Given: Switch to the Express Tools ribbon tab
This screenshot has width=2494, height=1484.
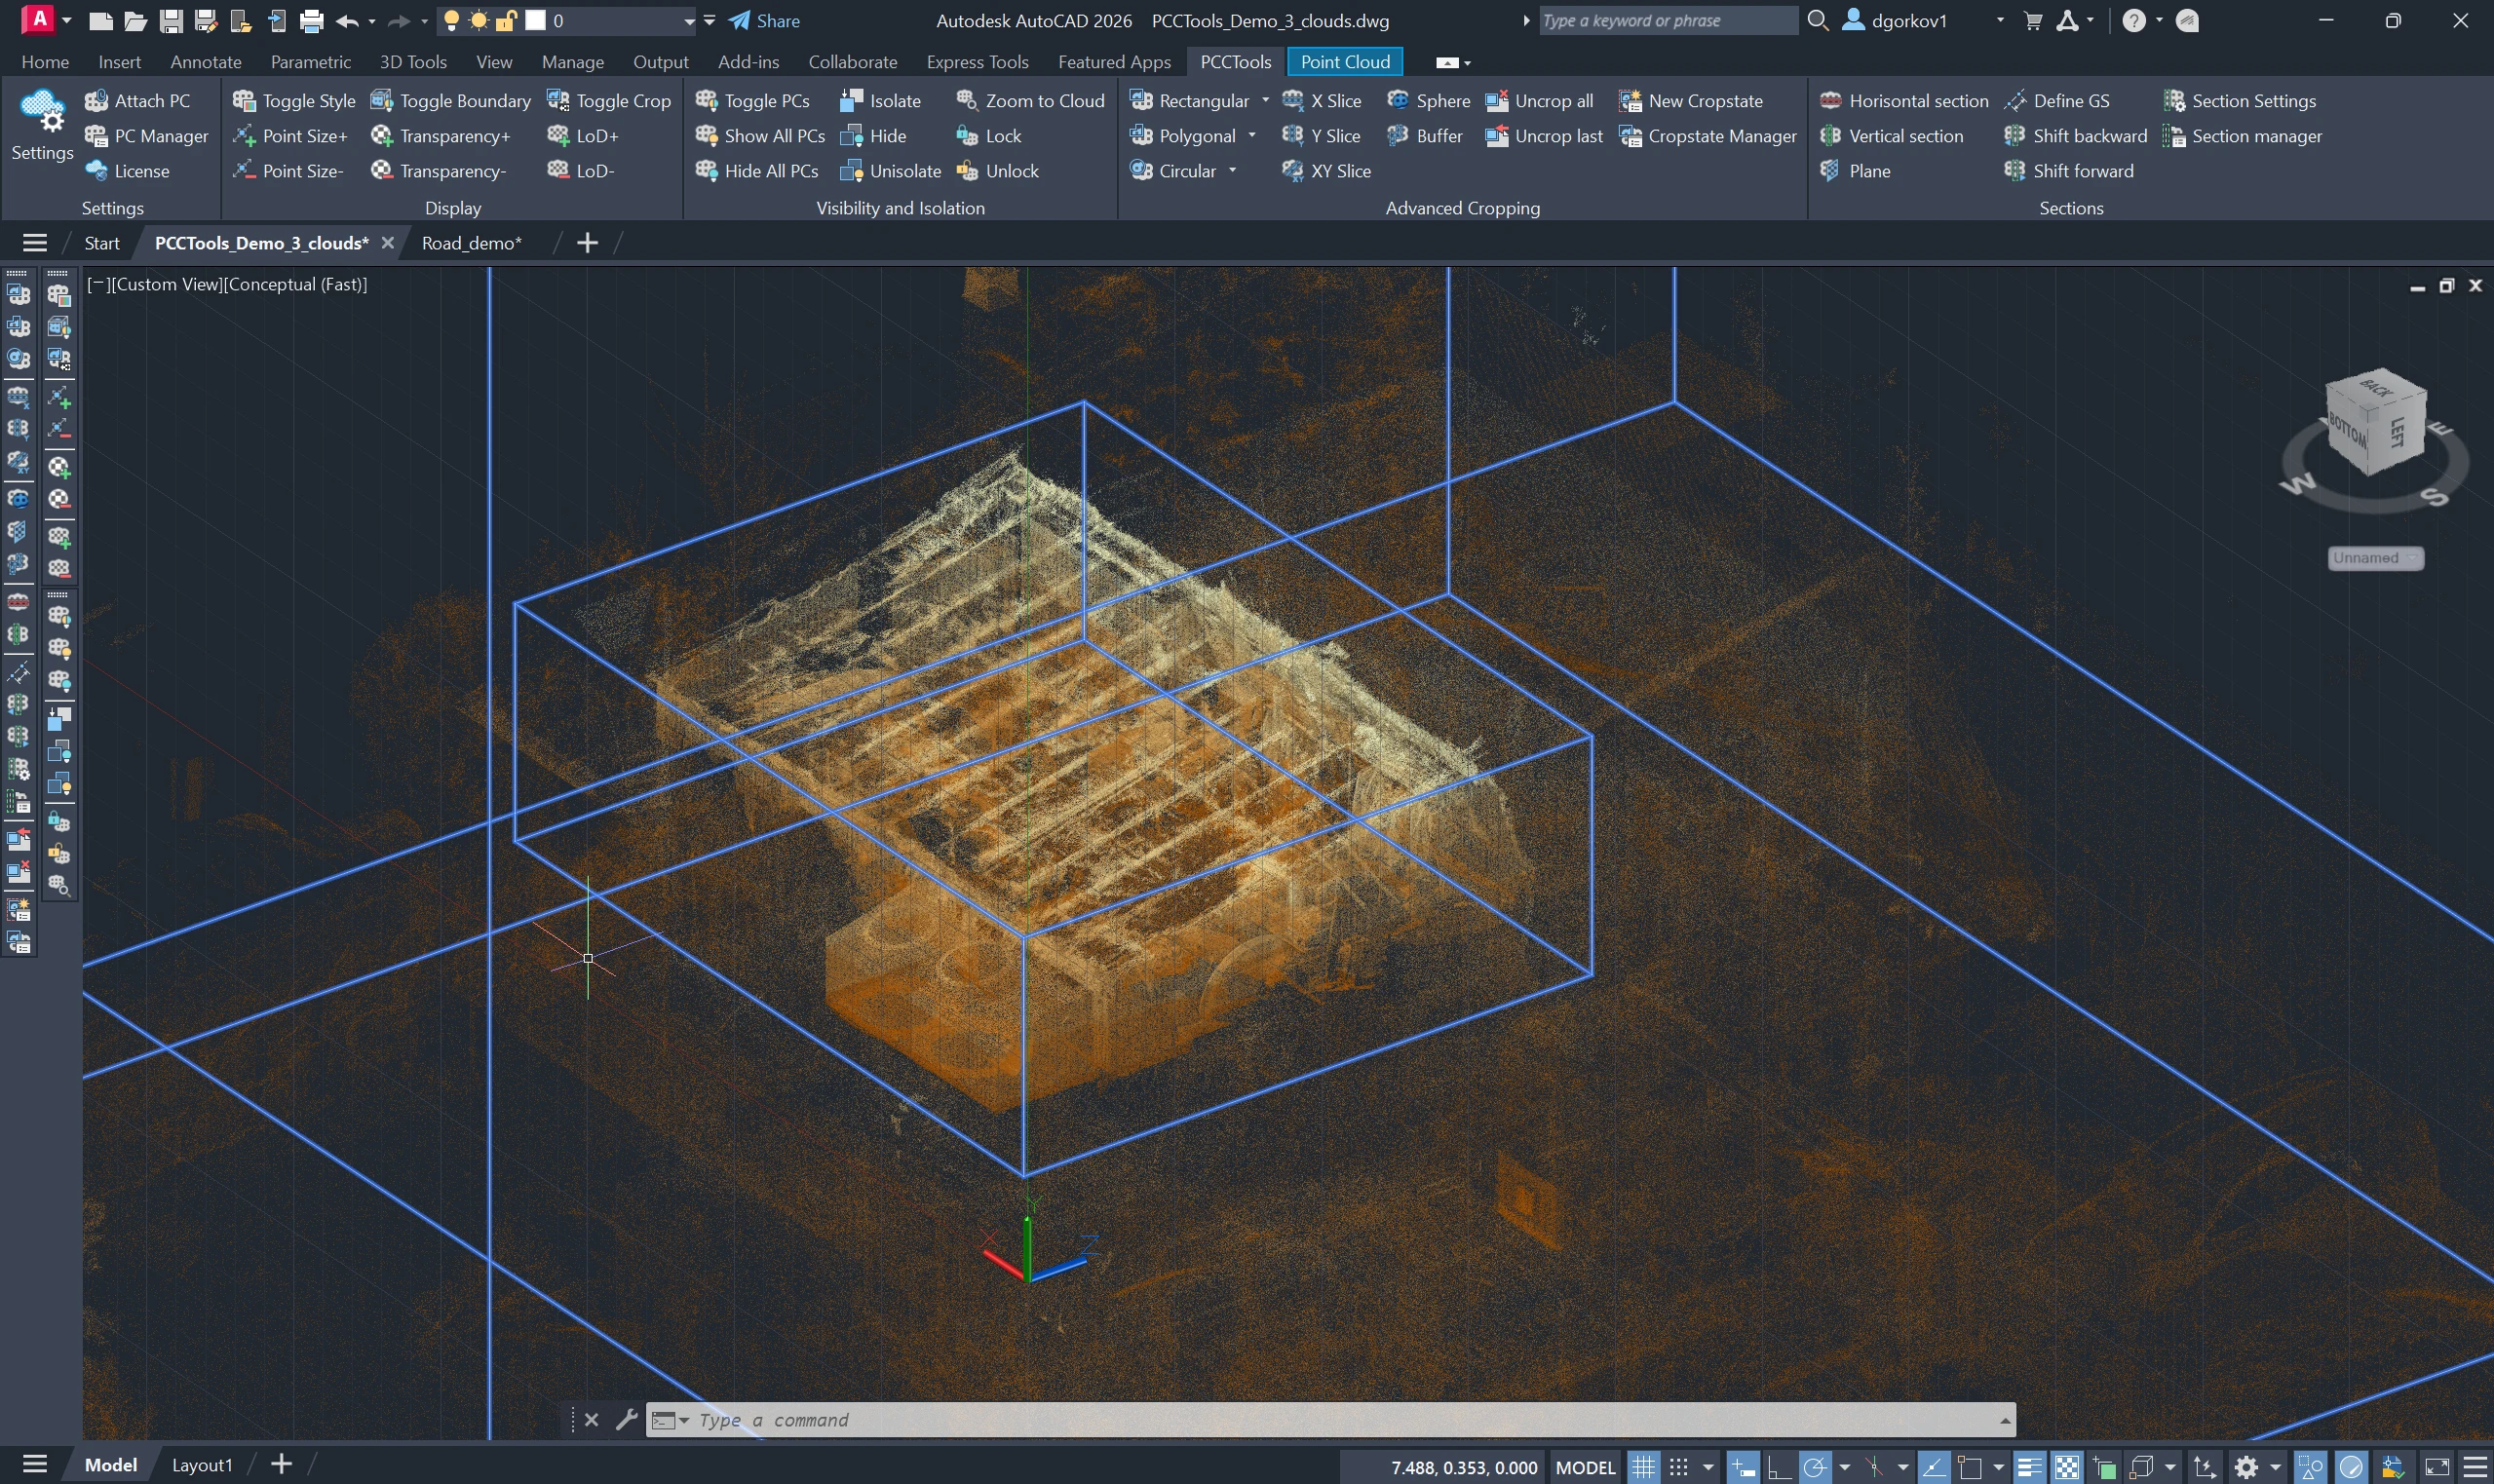Looking at the screenshot, I should [x=976, y=62].
